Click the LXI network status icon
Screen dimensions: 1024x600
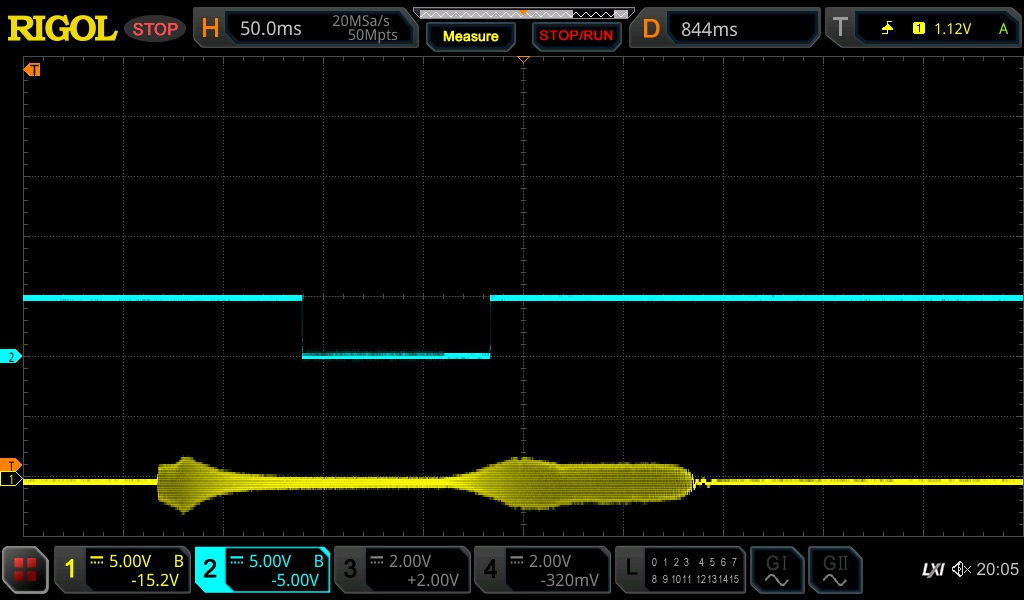(x=933, y=569)
